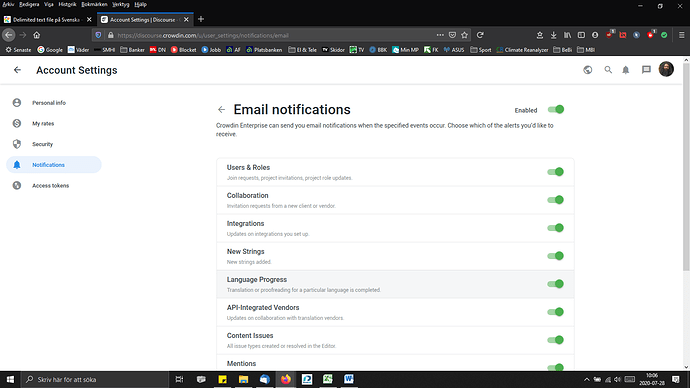Viewport: 690px width, 388px height.
Task: Toggle the master Enabled email switch
Action: coord(556,110)
